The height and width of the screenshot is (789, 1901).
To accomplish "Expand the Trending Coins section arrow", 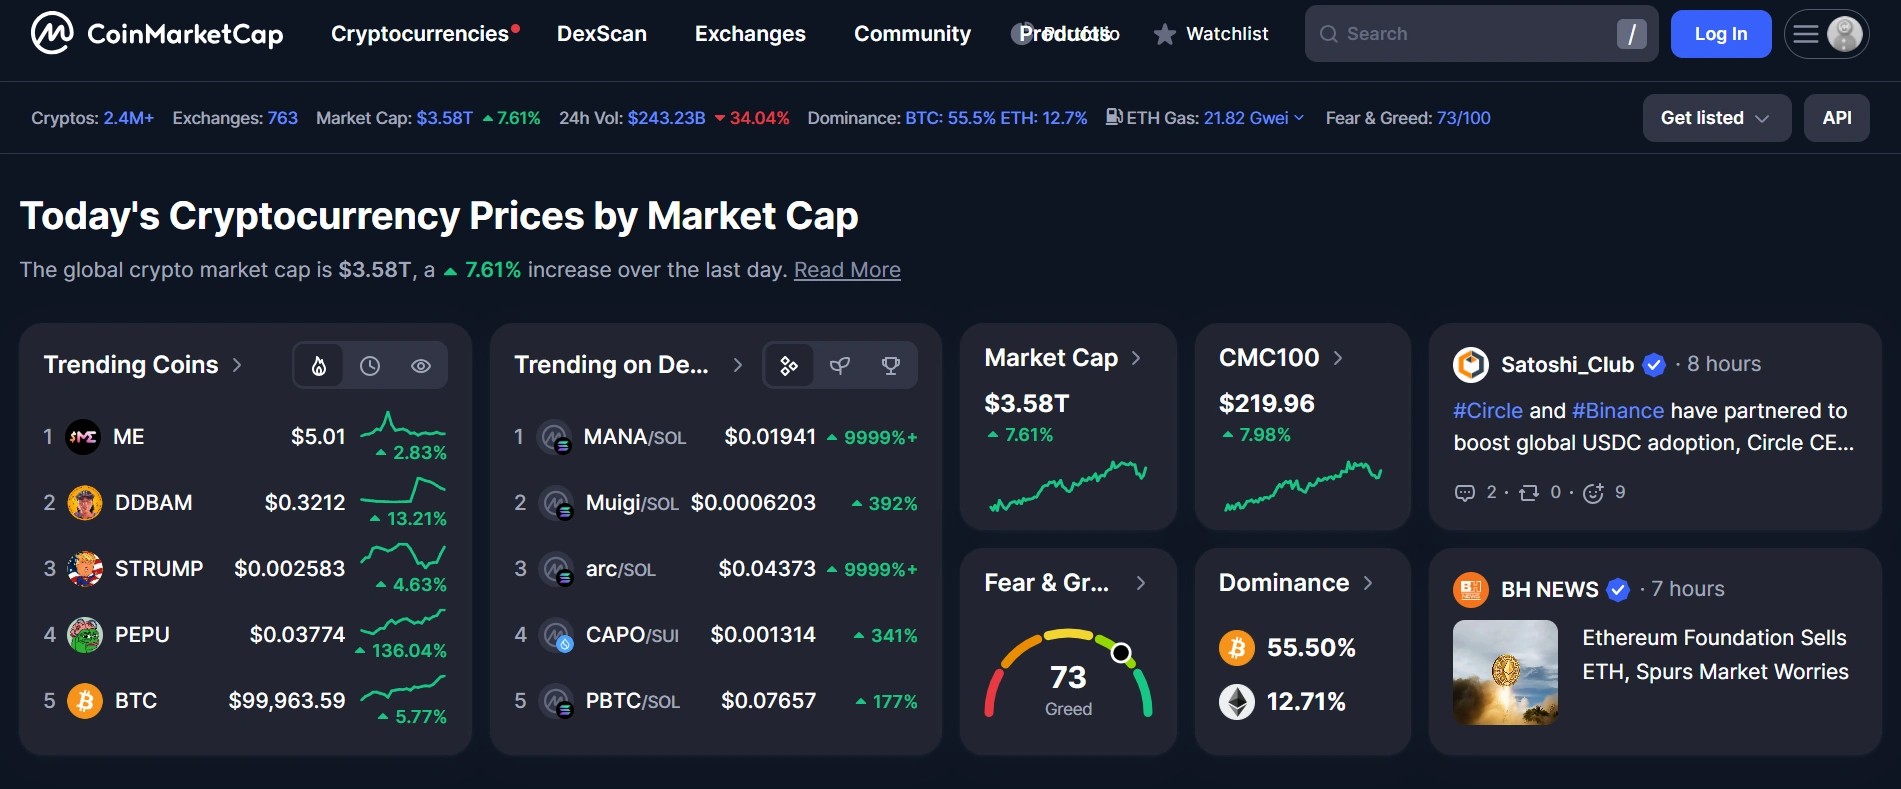I will 238,365.
